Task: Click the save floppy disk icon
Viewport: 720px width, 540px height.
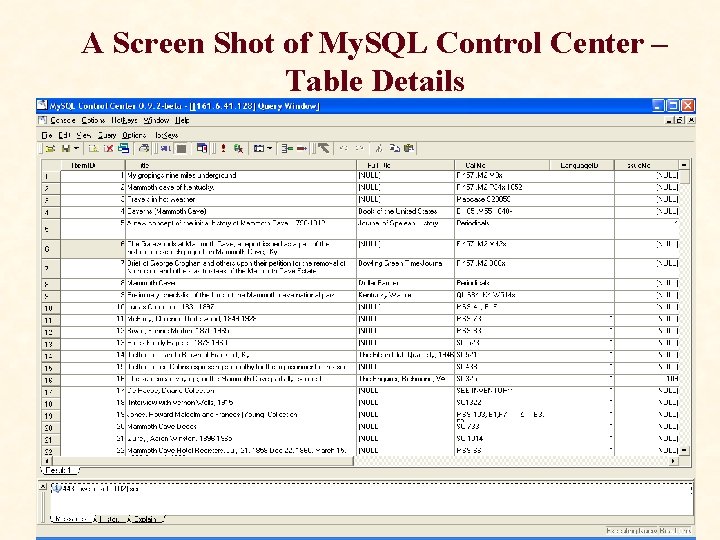Action: point(66,148)
